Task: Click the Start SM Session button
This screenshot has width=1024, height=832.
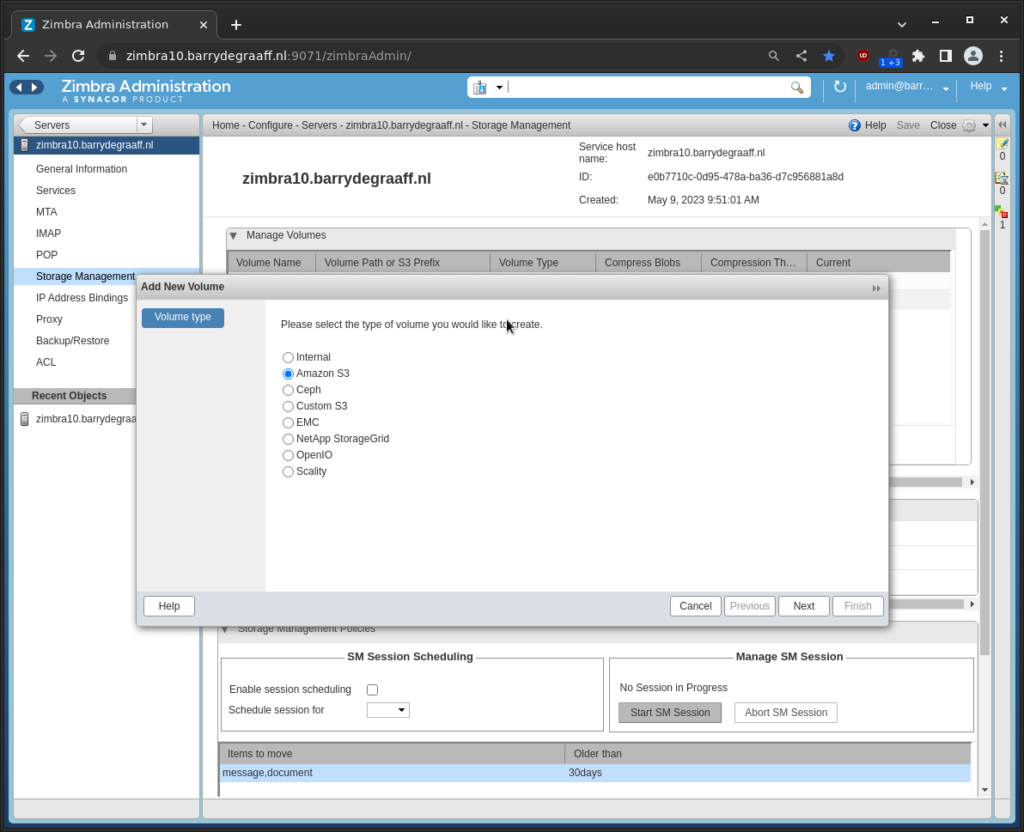Action: point(670,712)
